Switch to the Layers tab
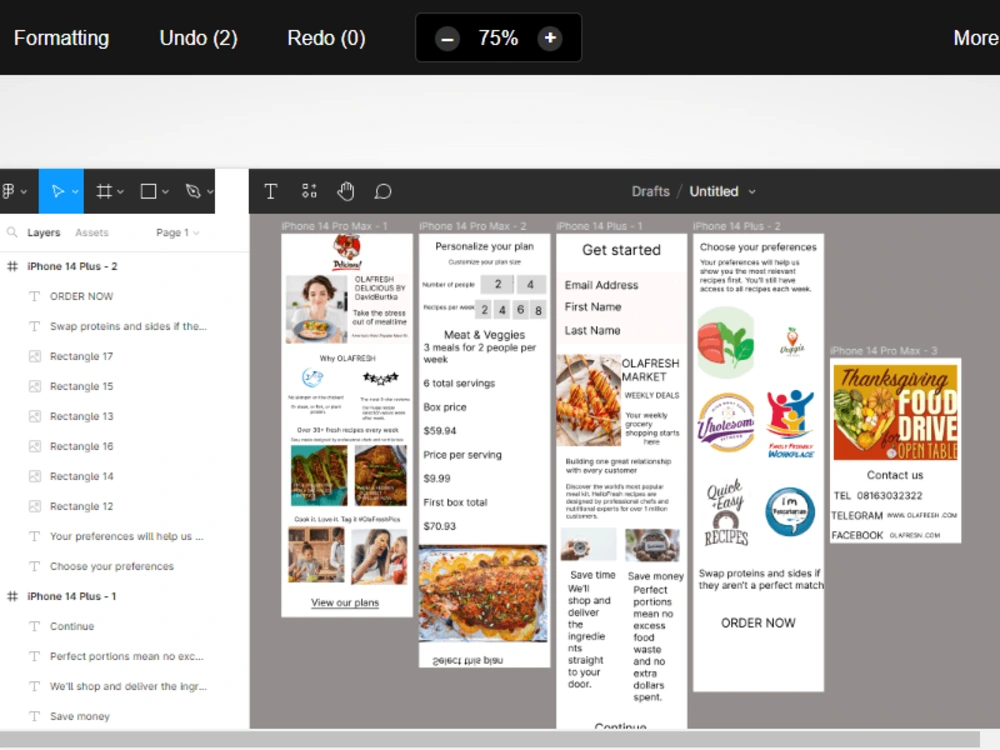The image size is (1000, 750). click(x=43, y=233)
